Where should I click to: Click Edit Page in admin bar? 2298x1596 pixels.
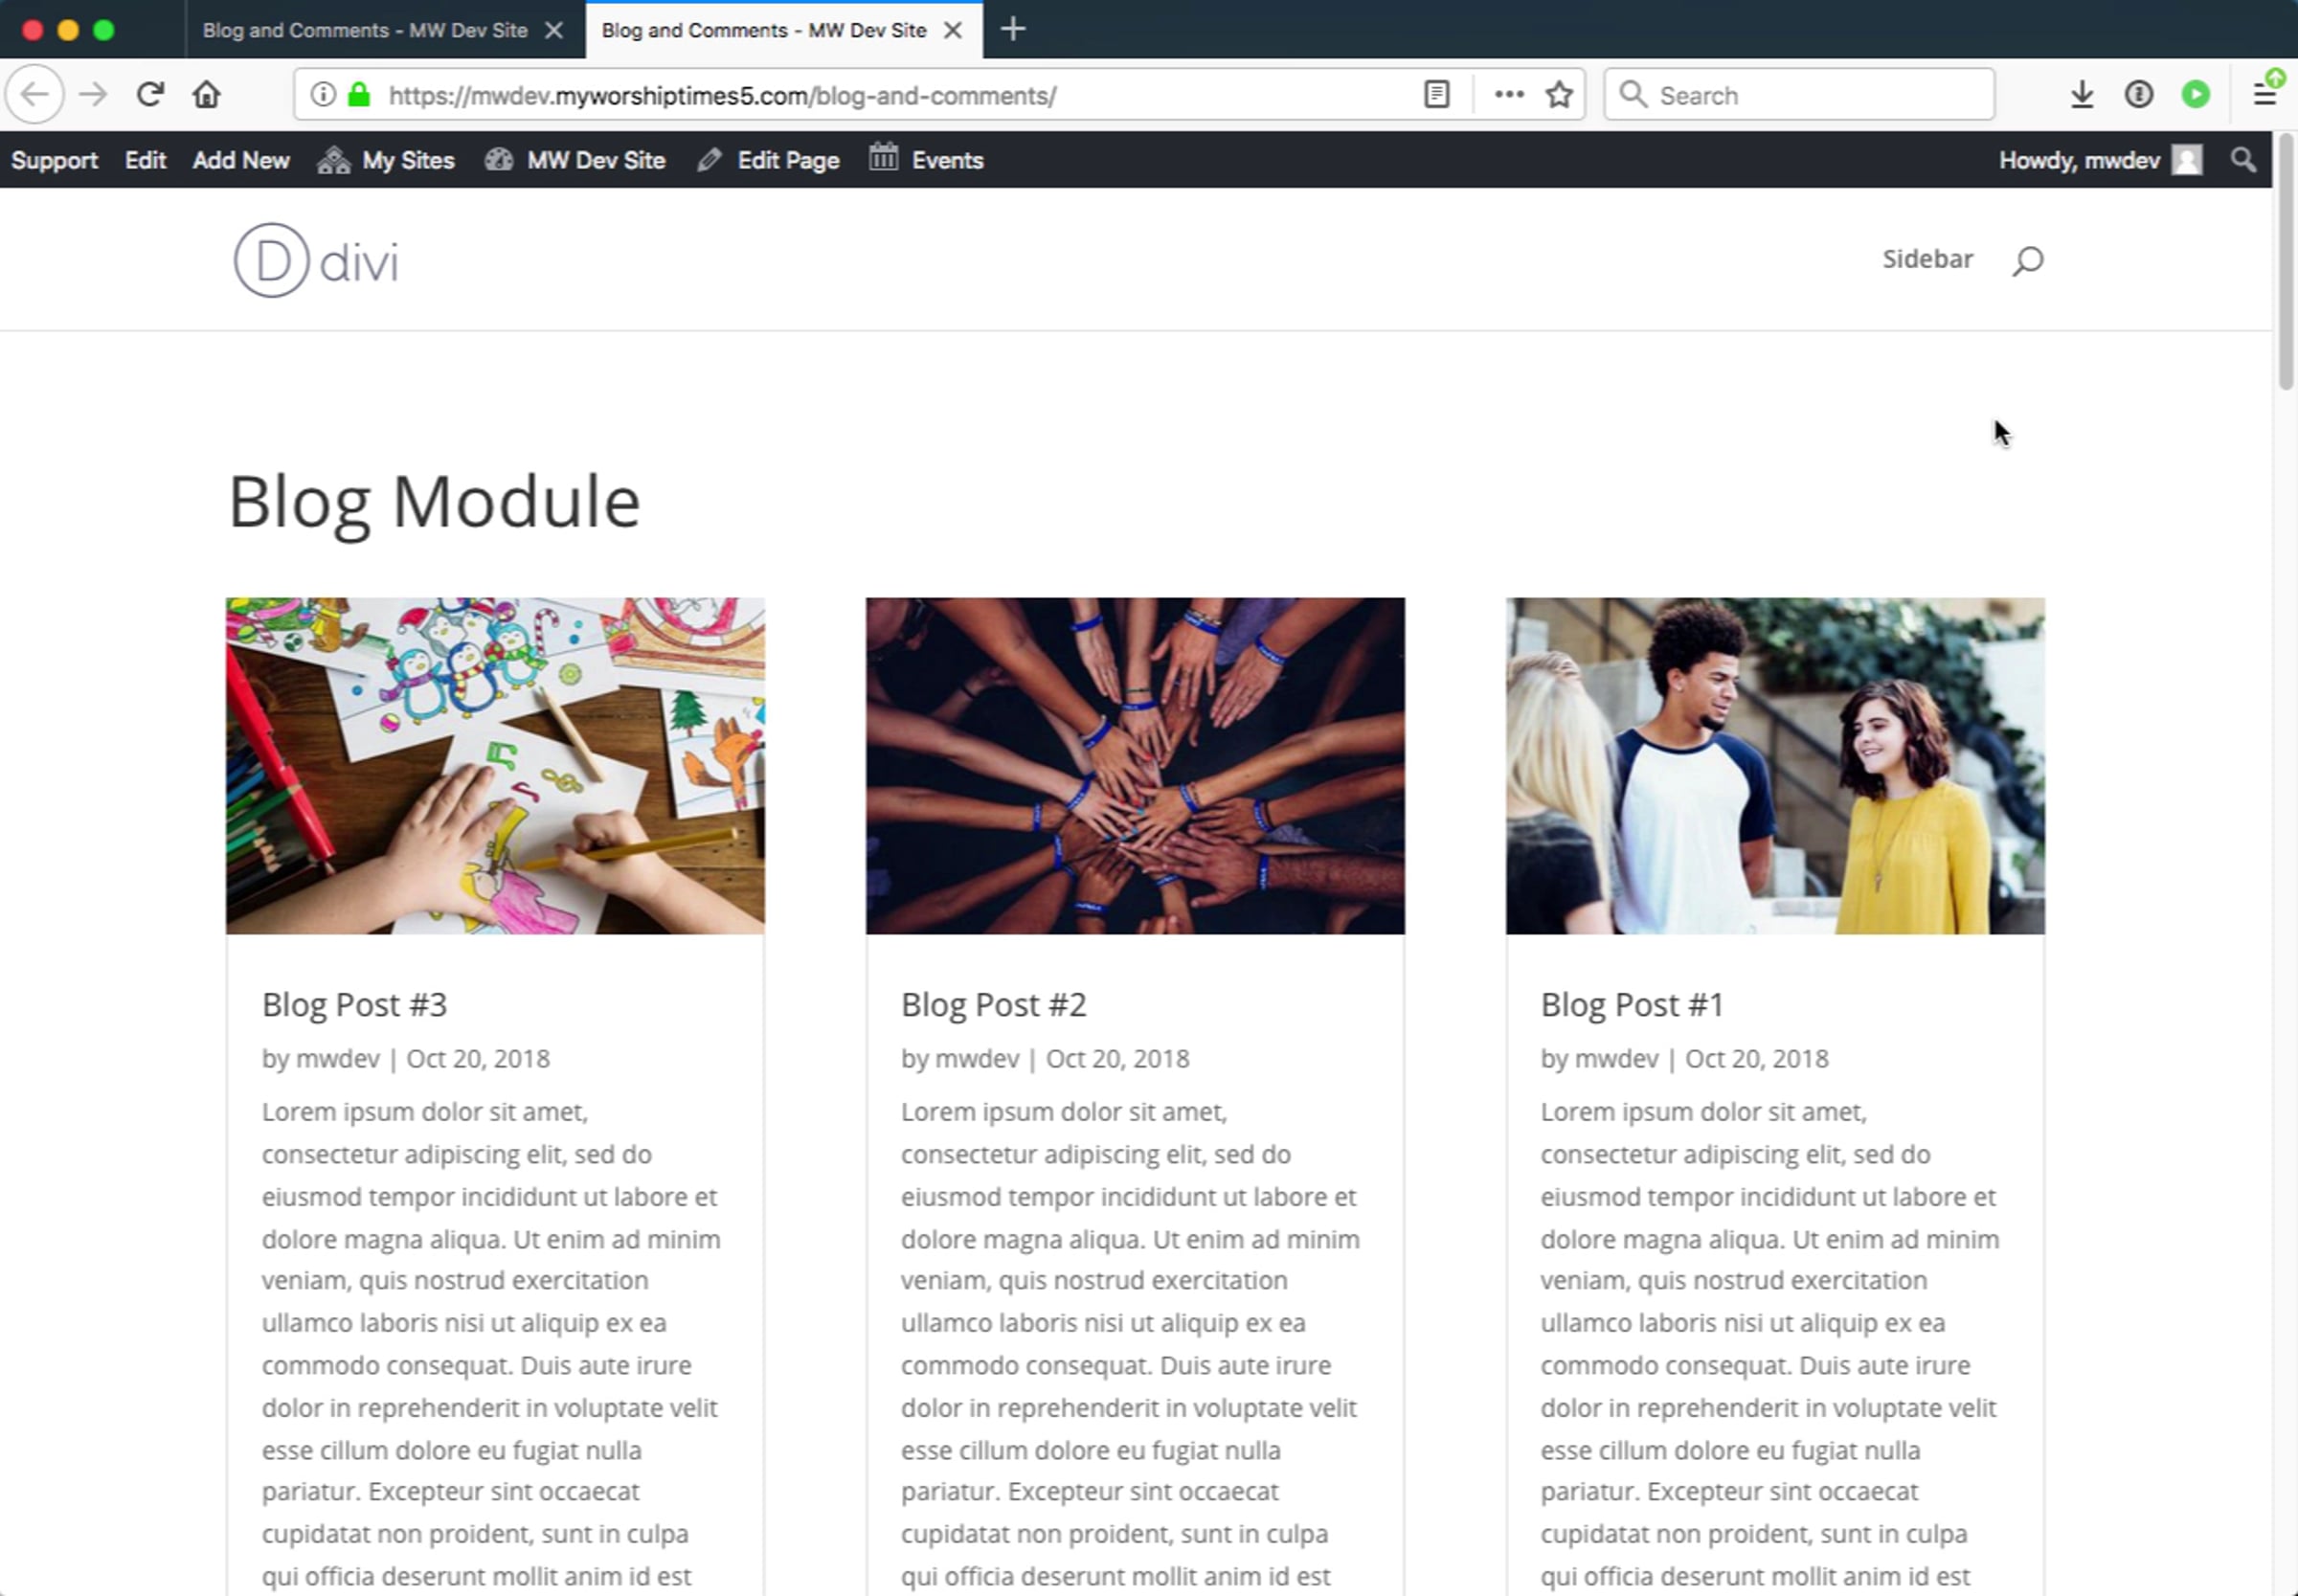(768, 160)
